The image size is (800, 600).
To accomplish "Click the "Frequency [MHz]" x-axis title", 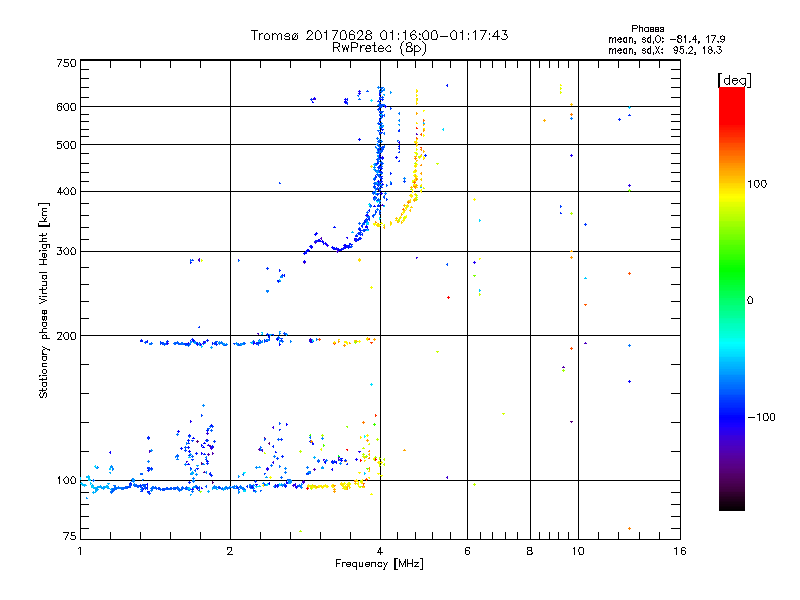I will coord(379,566).
